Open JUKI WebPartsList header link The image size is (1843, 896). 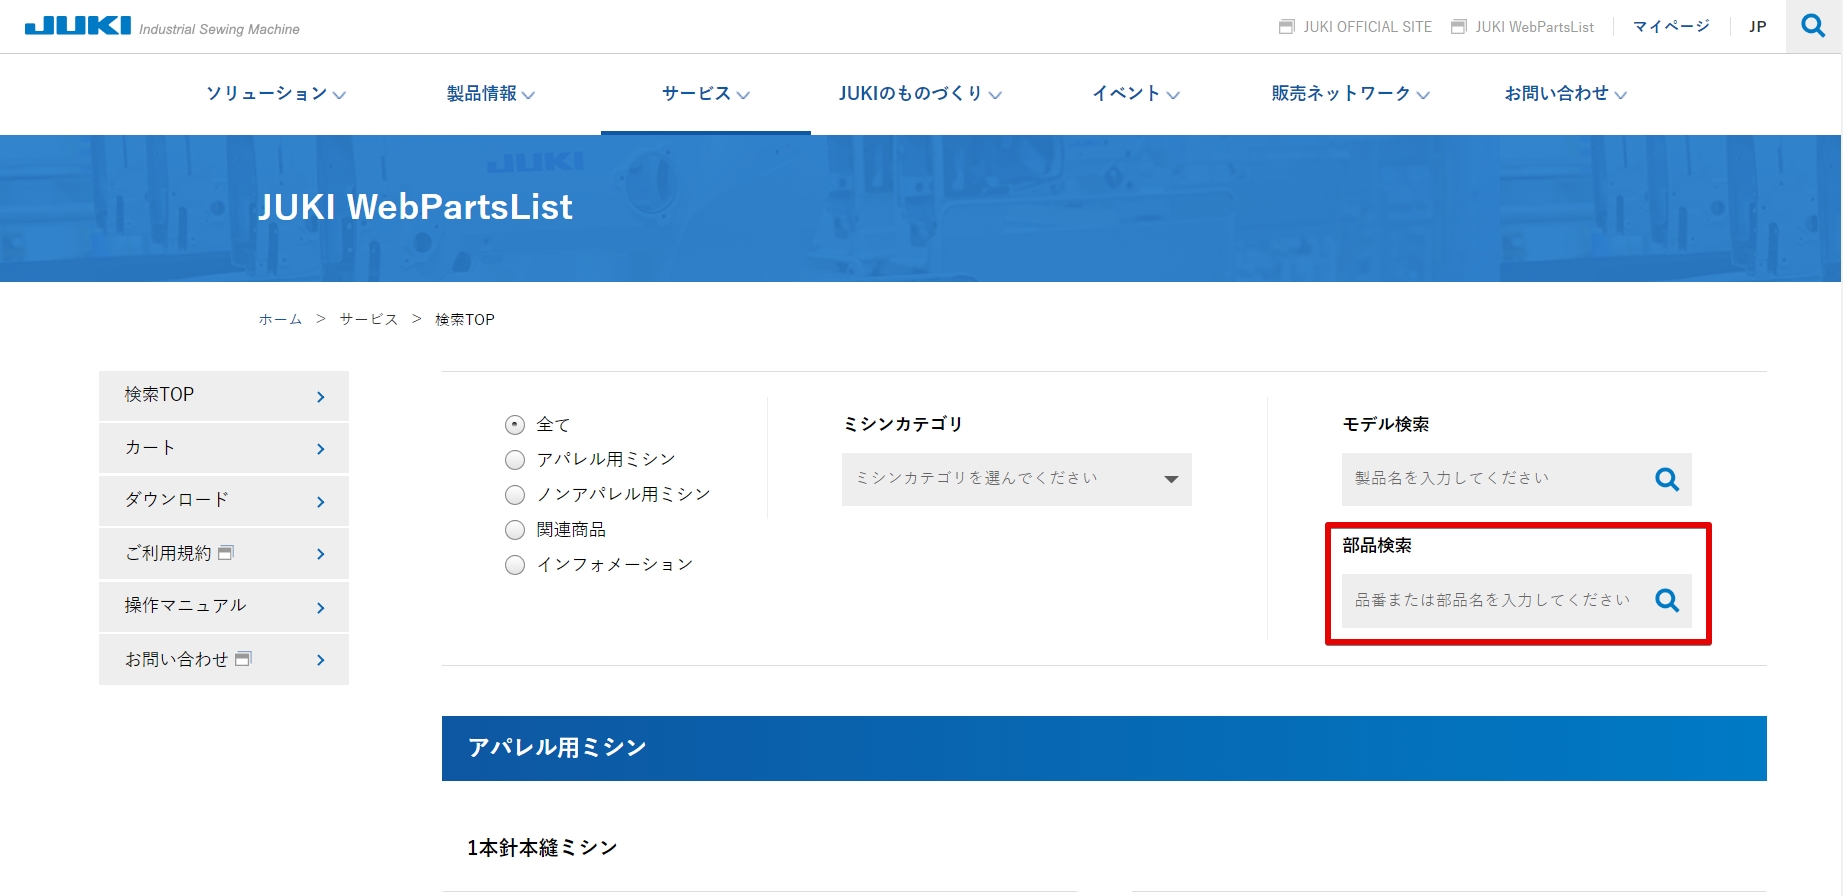coord(1534,27)
